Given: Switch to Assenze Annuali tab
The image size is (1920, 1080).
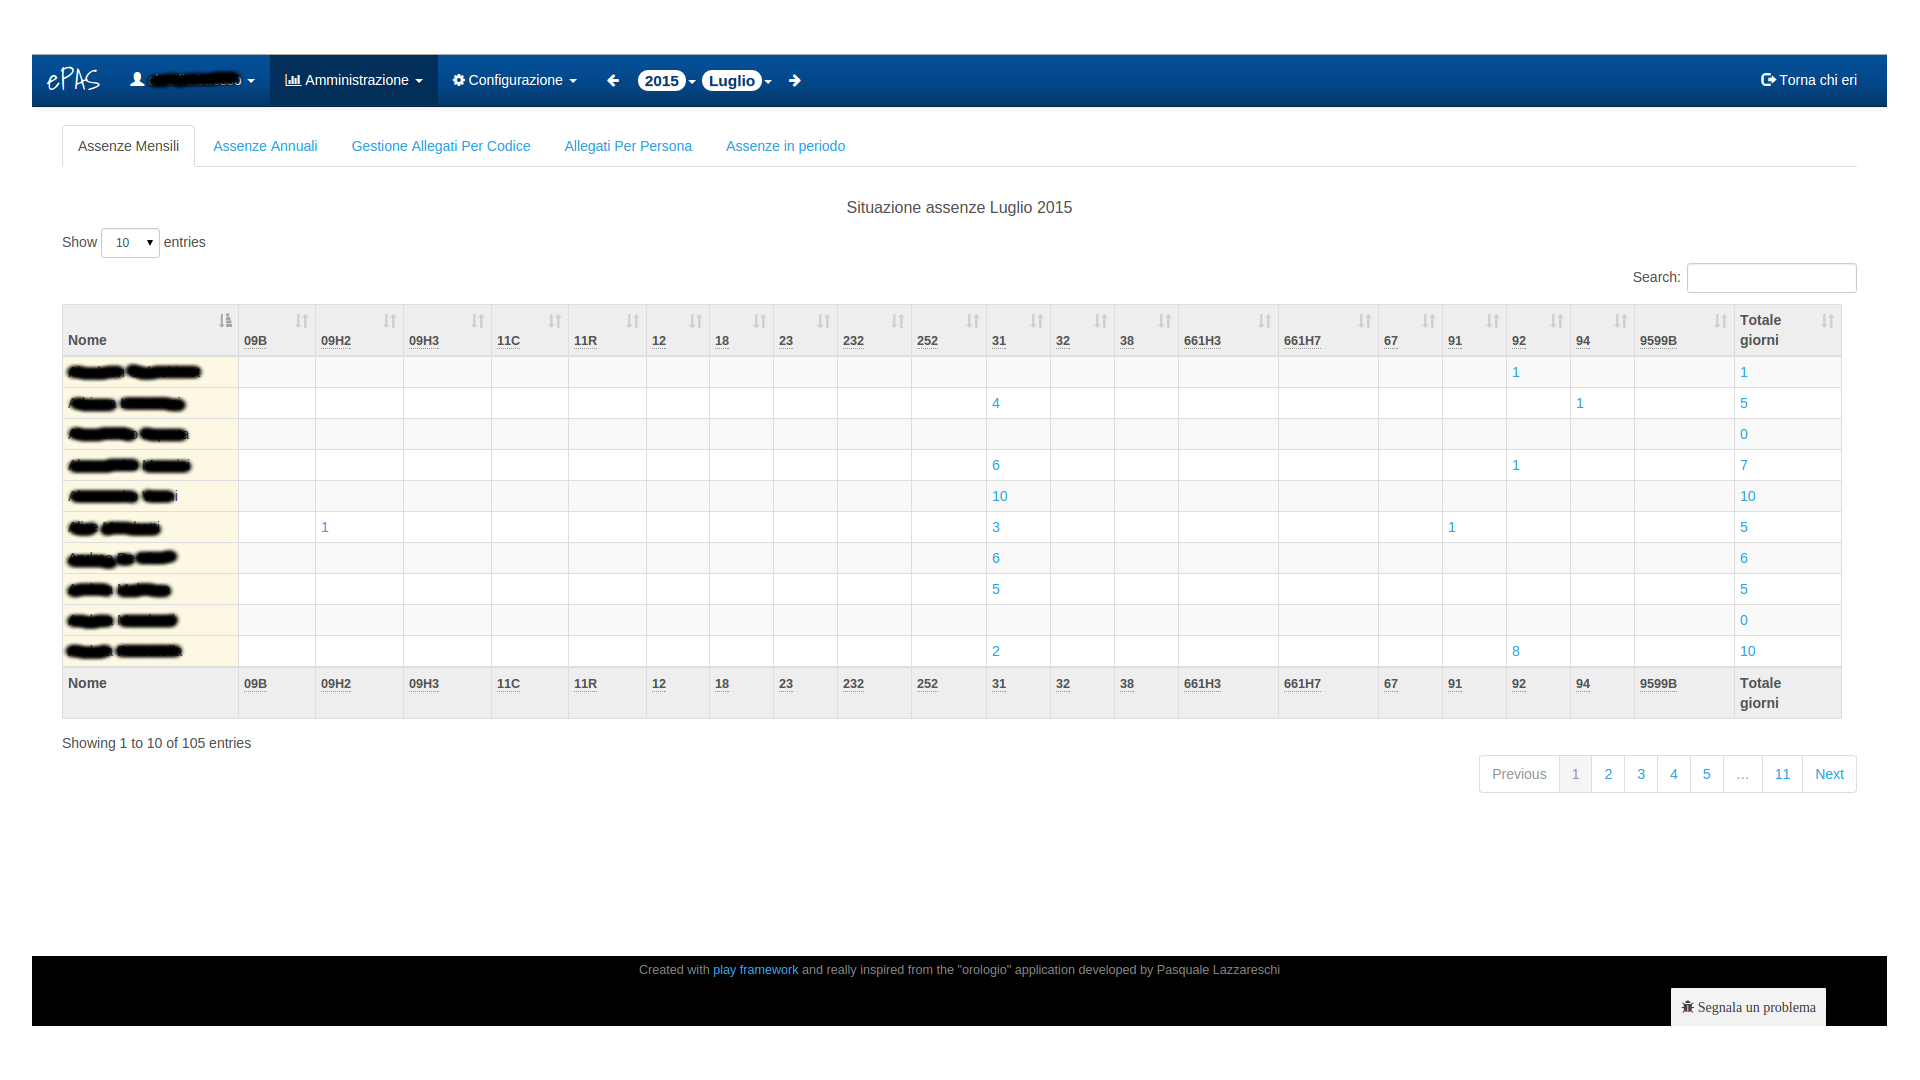Looking at the screenshot, I should 265,146.
